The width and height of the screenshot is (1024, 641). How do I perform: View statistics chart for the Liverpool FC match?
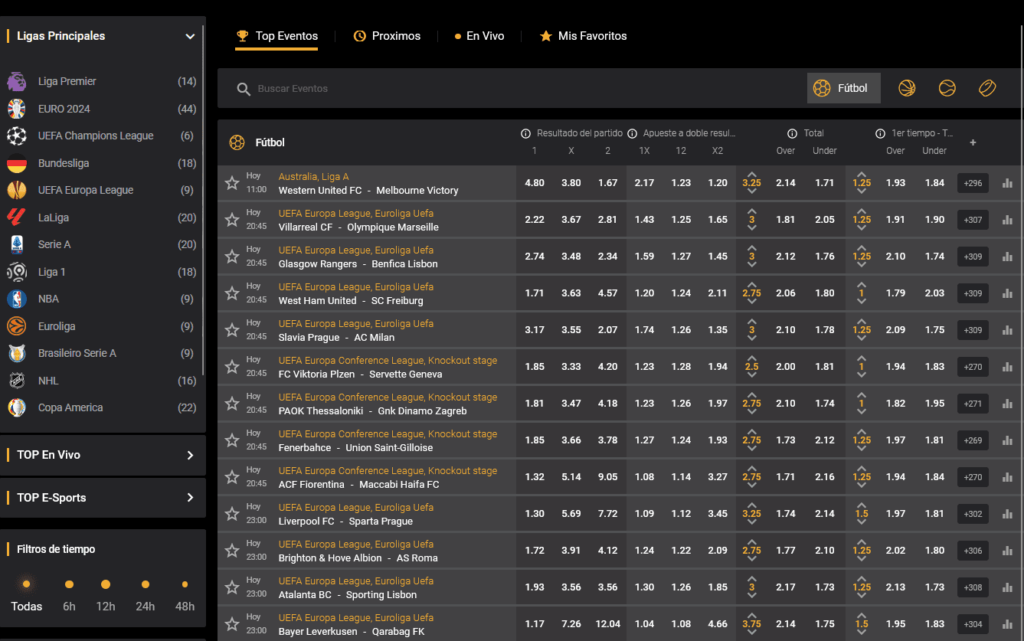coord(1006,514)
